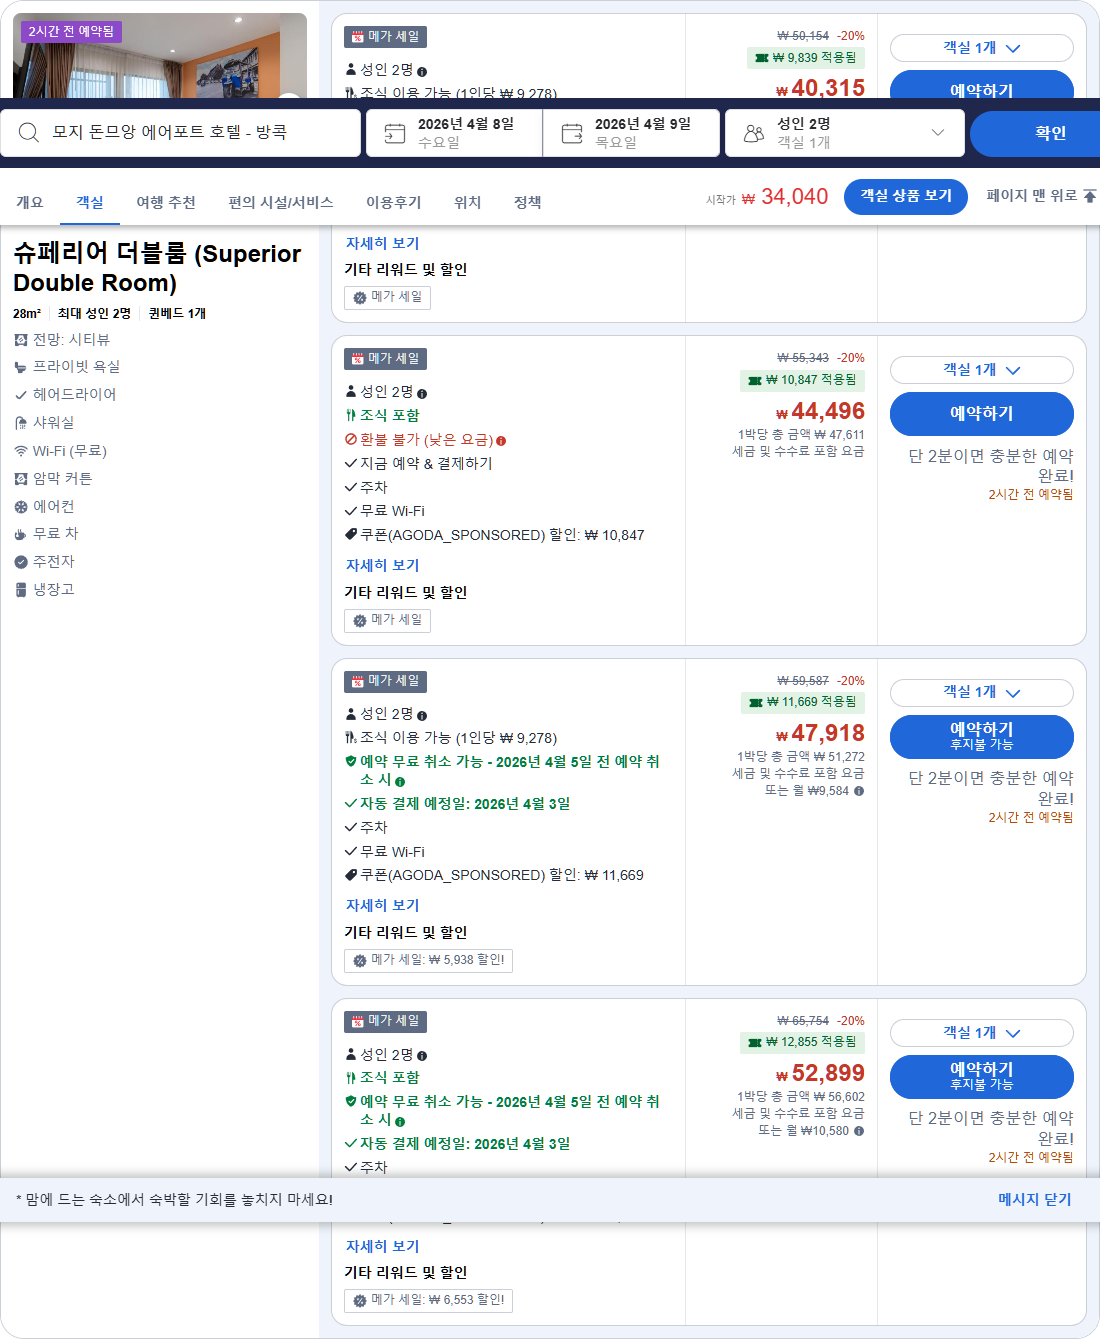1100x1340 pixels.
Task: Click the 무료 차 tea icon
Action: (21, 534)
